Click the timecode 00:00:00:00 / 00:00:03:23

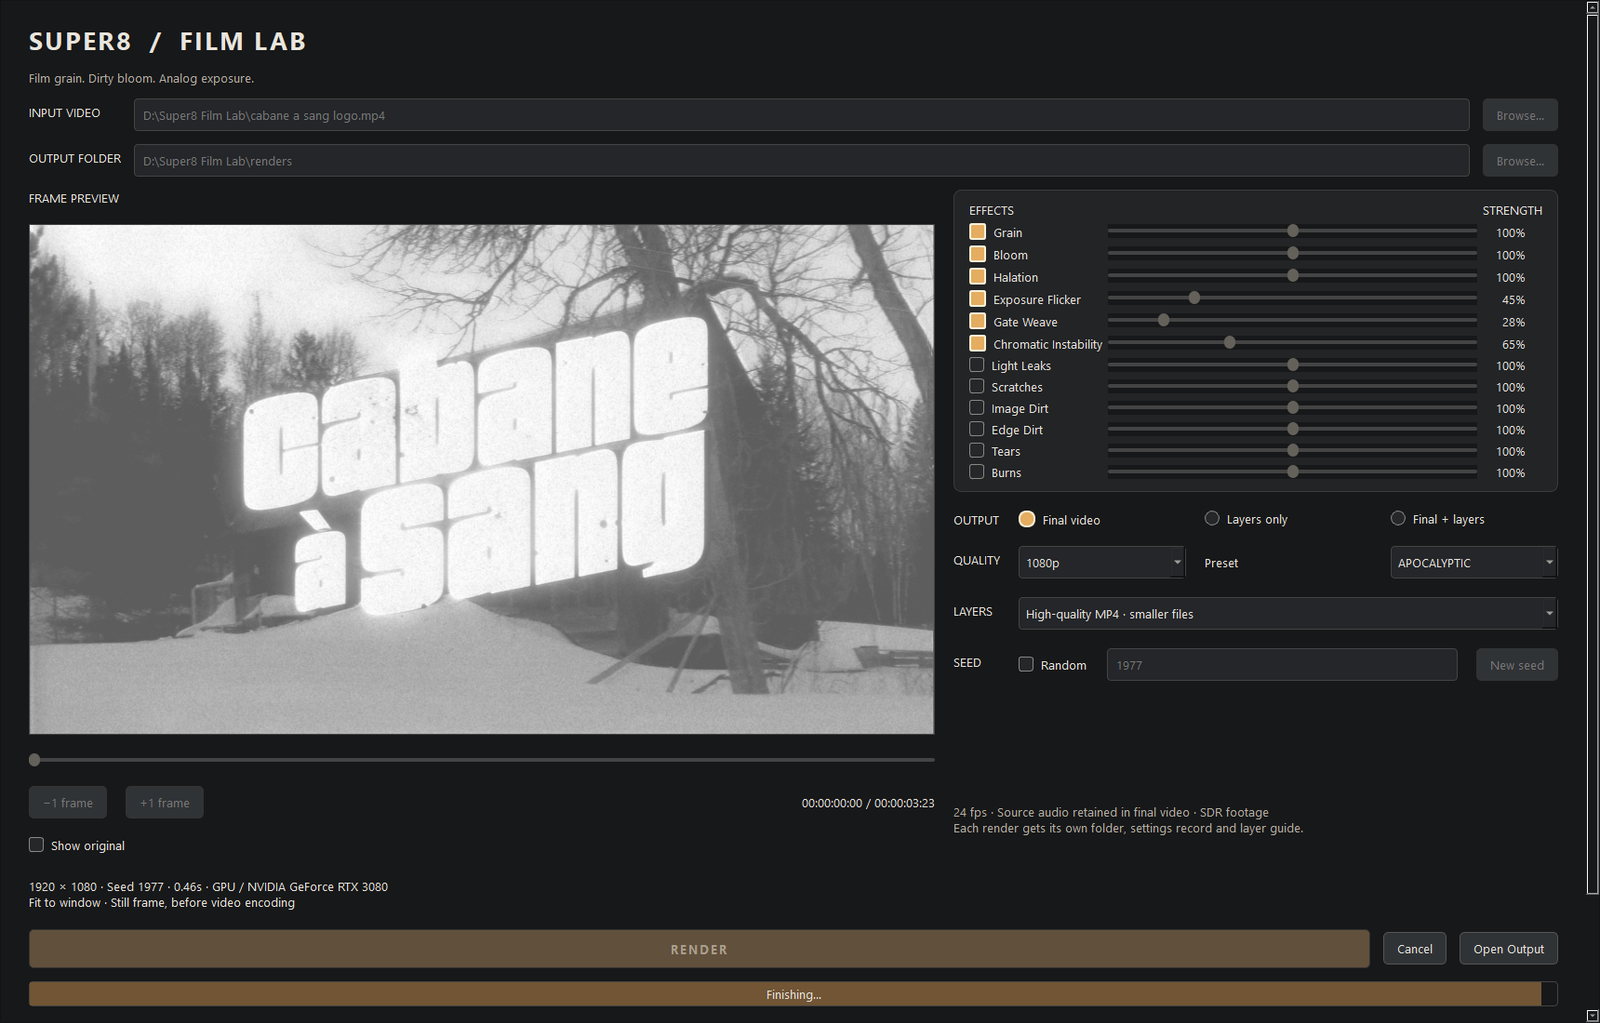[x=867, y=803]
